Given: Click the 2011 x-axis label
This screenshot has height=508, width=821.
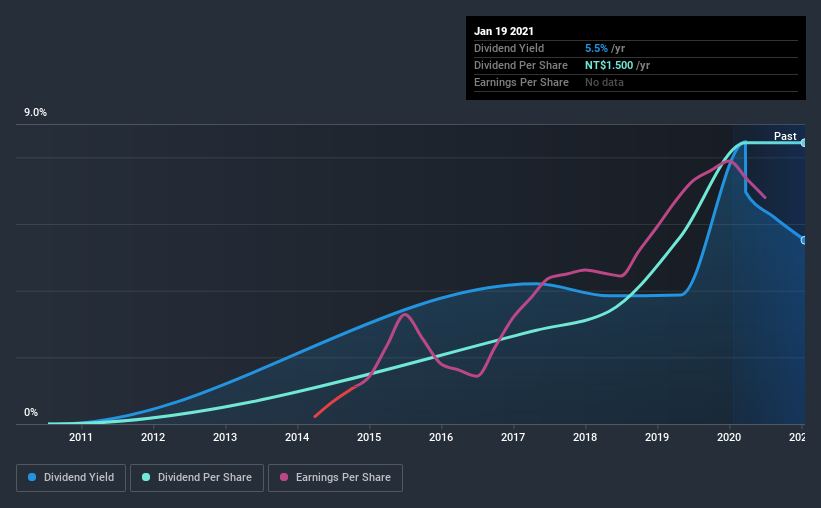Looking at the screenshot, I should click(81, 437).
